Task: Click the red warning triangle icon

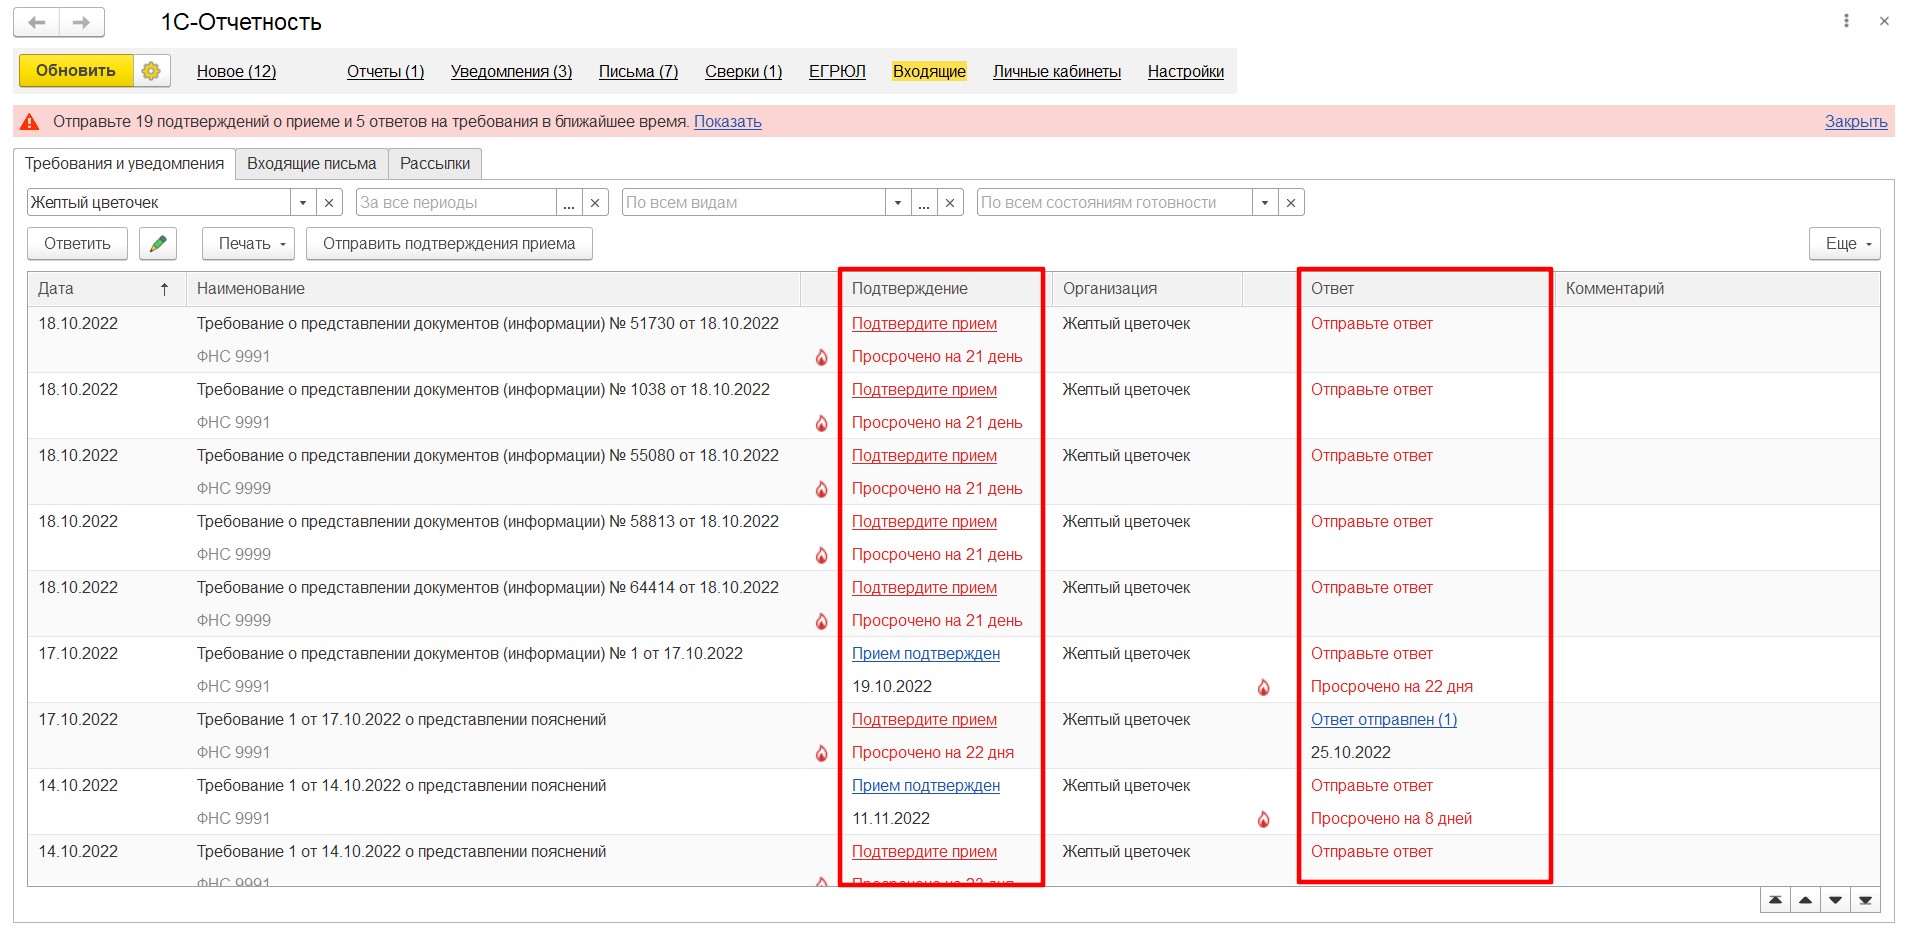Action: [x=30, y=122]
